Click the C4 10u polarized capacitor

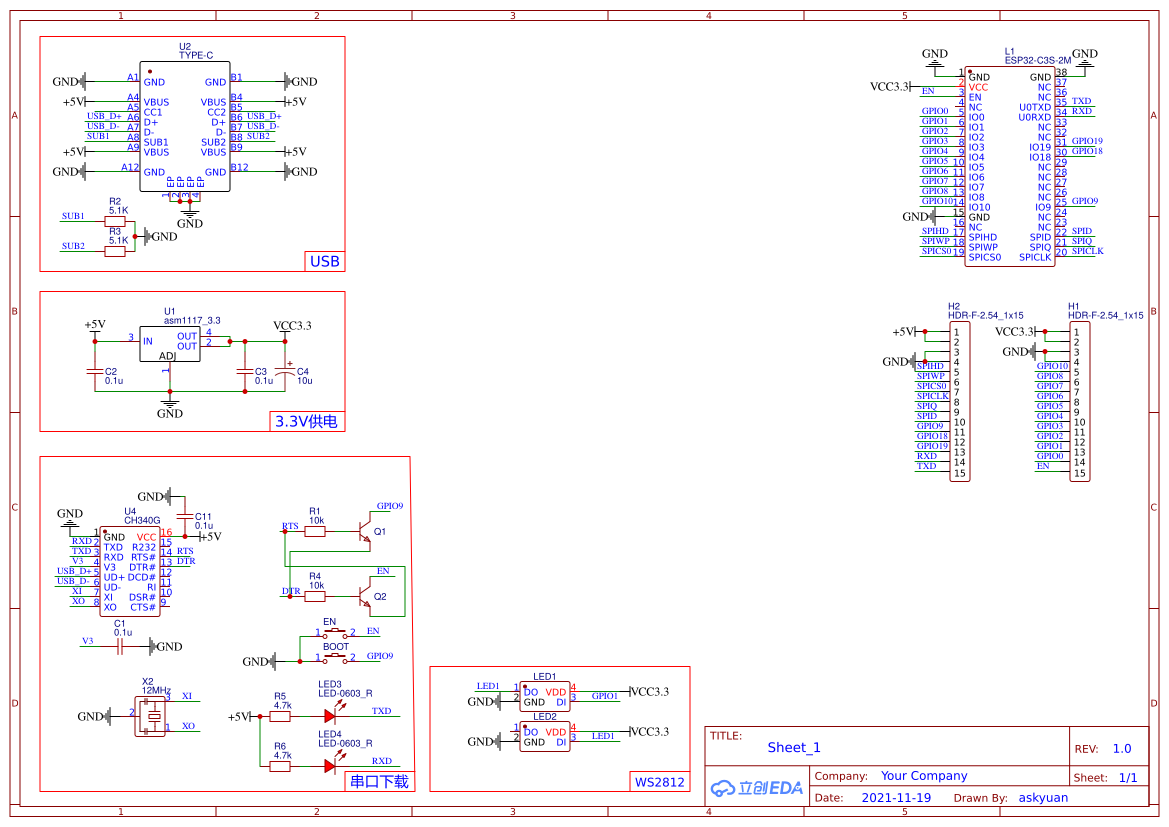coord(285,370)
